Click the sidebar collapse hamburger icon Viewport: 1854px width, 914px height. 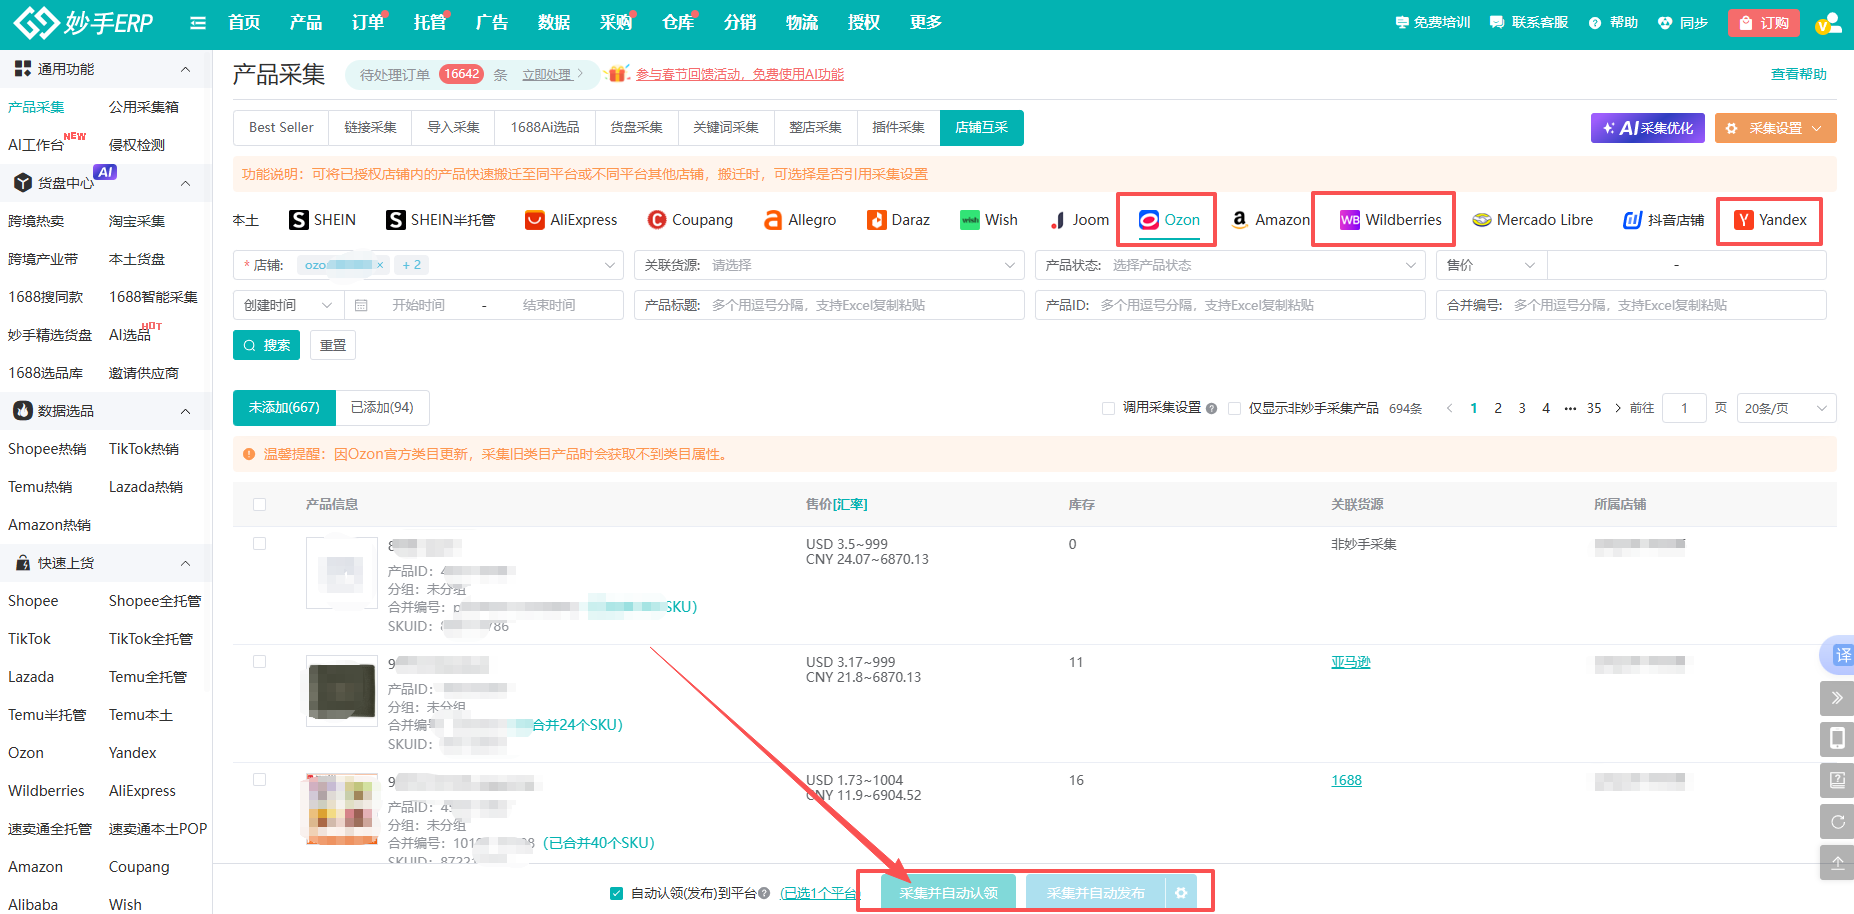click(198, 23)
